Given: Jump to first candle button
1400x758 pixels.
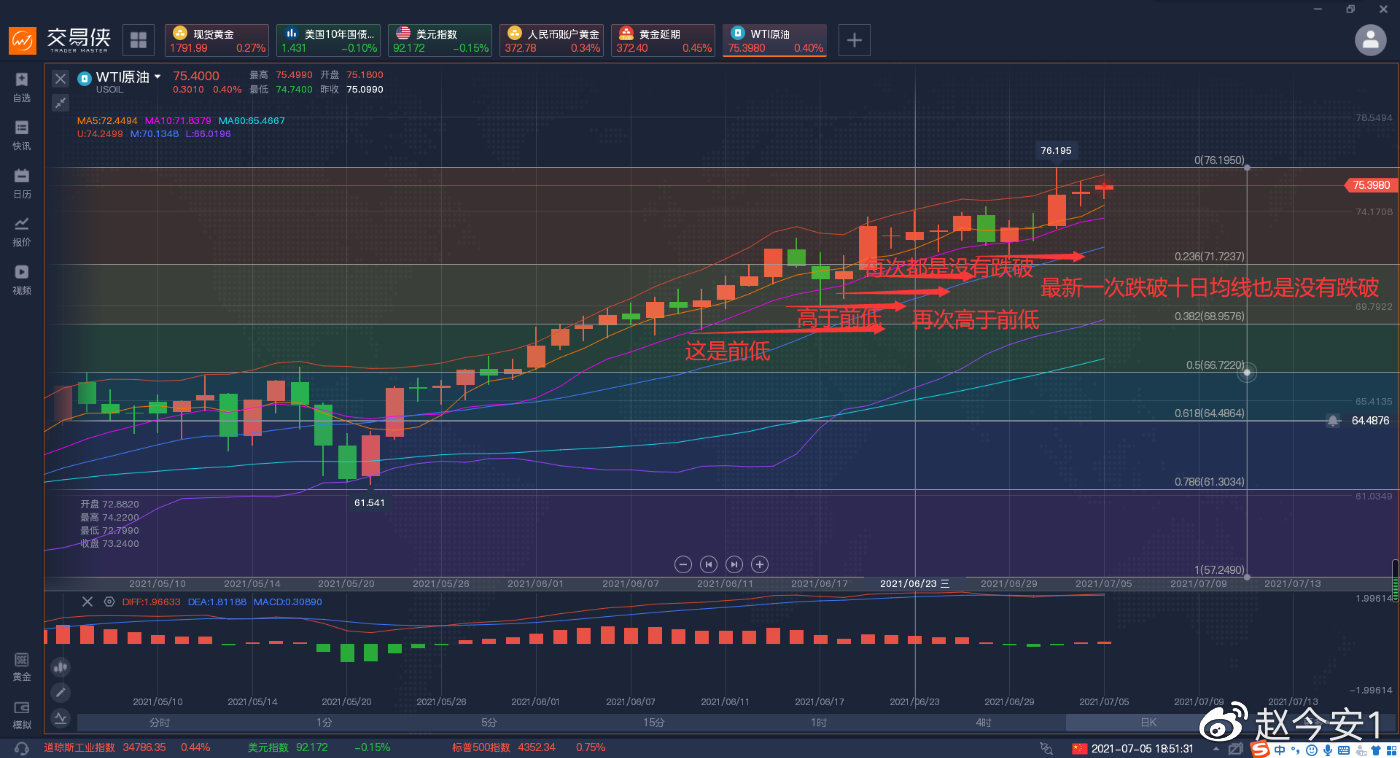Looking at the screenshot, I should [709, 564].
